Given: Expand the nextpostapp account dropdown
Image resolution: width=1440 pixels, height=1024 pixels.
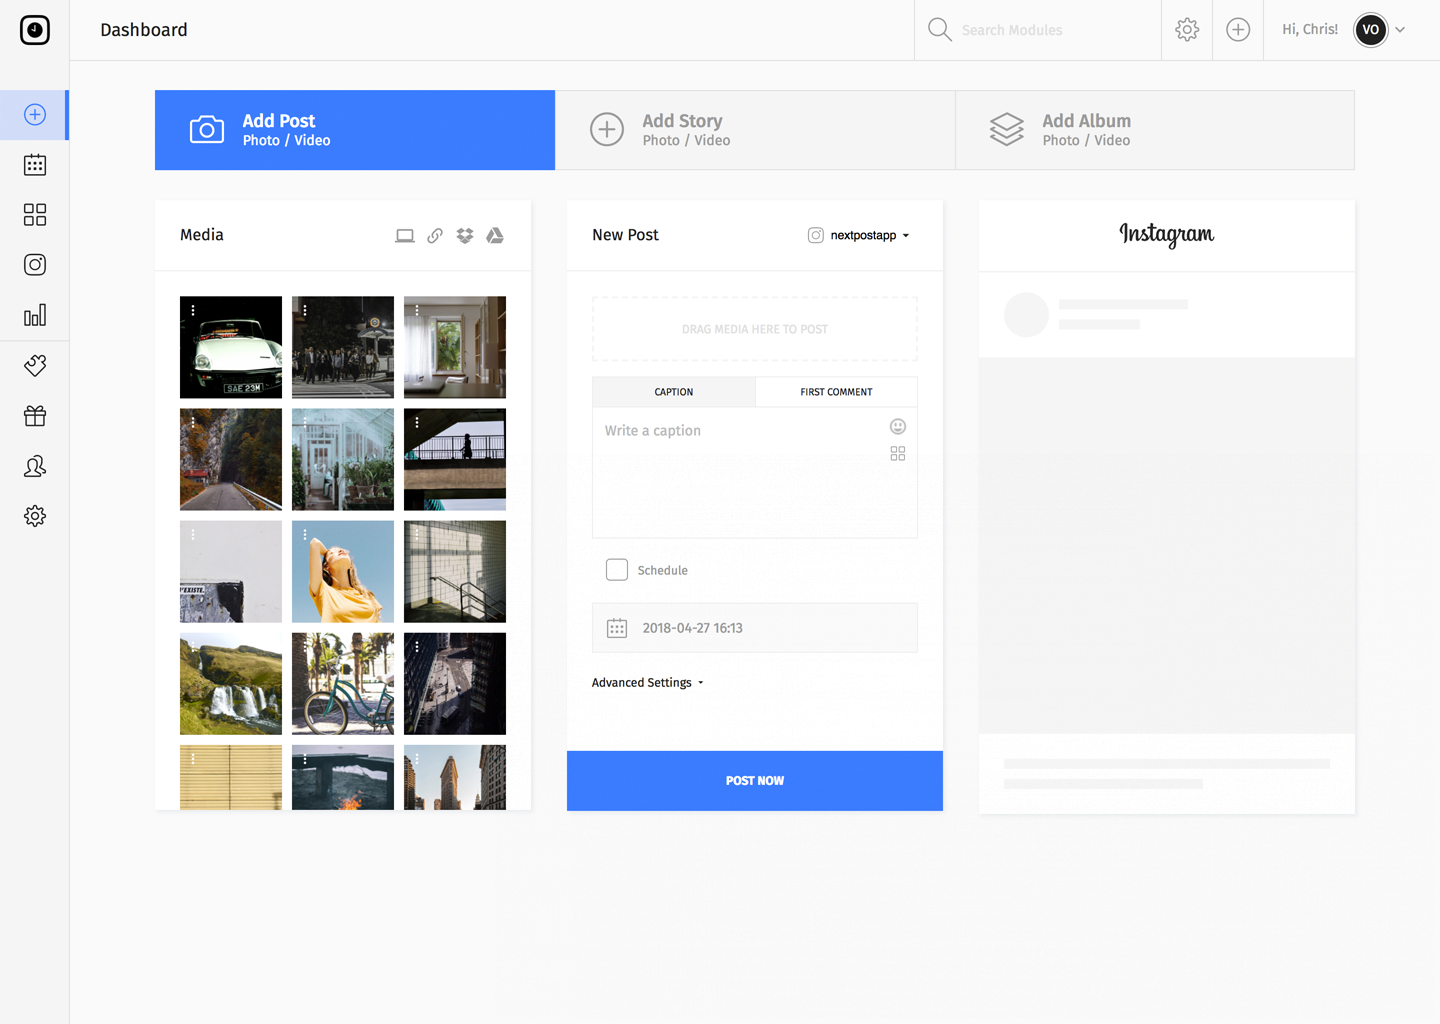Looking at the screenshot, I should [860, 236].
